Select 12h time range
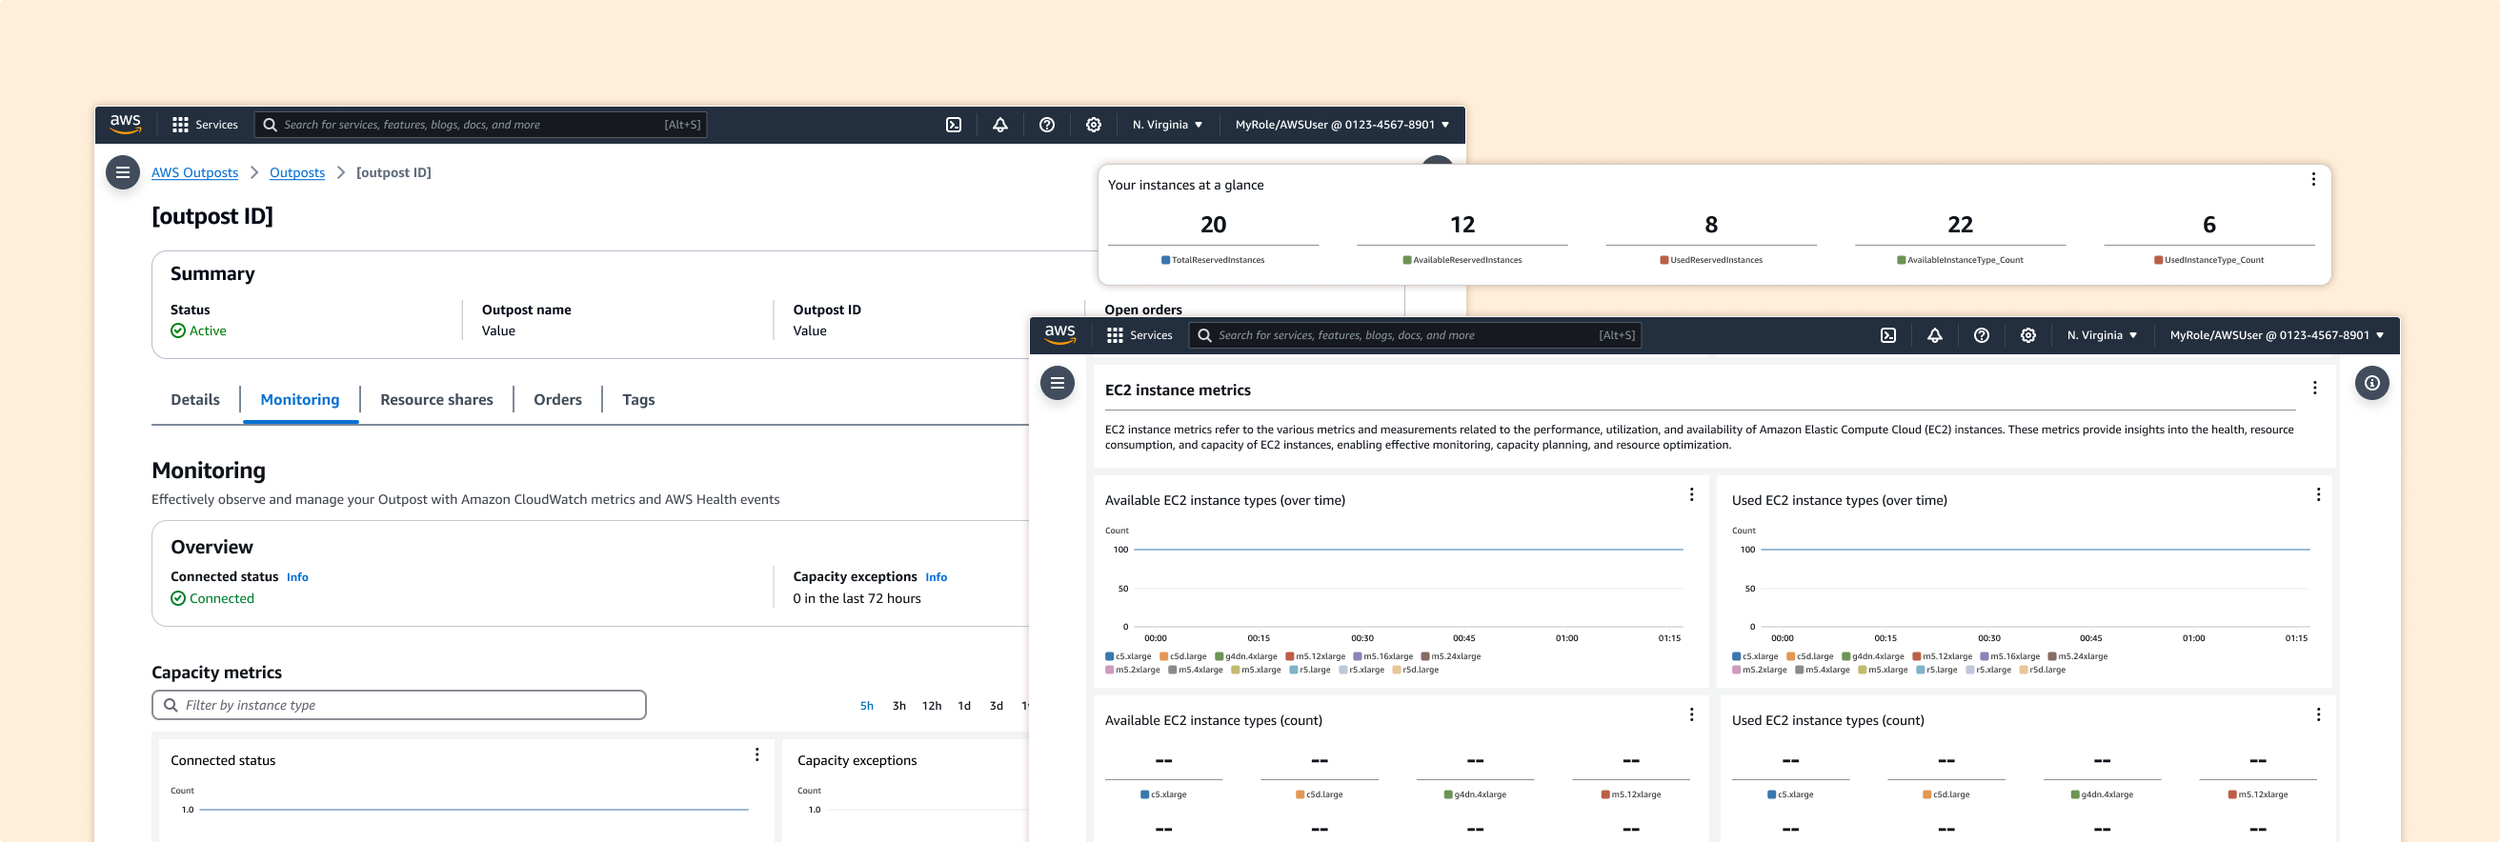The width and height of the screenshot is (2500, 842). pyautogui.click(x=932, y=706)
